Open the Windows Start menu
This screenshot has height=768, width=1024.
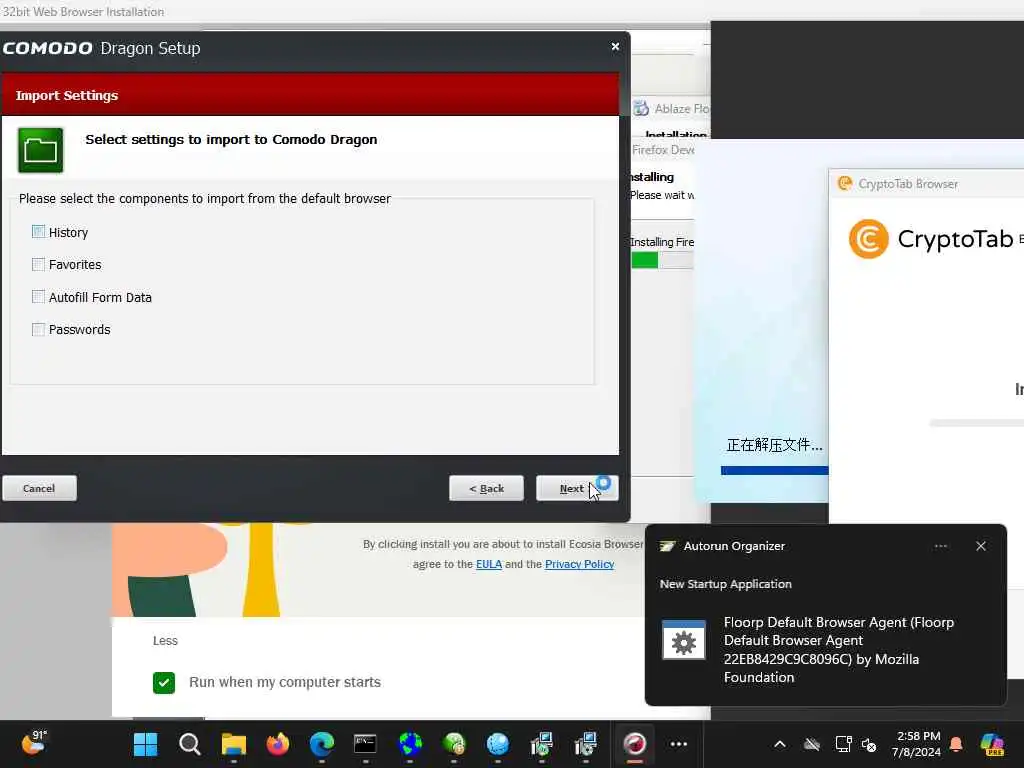point(145,744)
